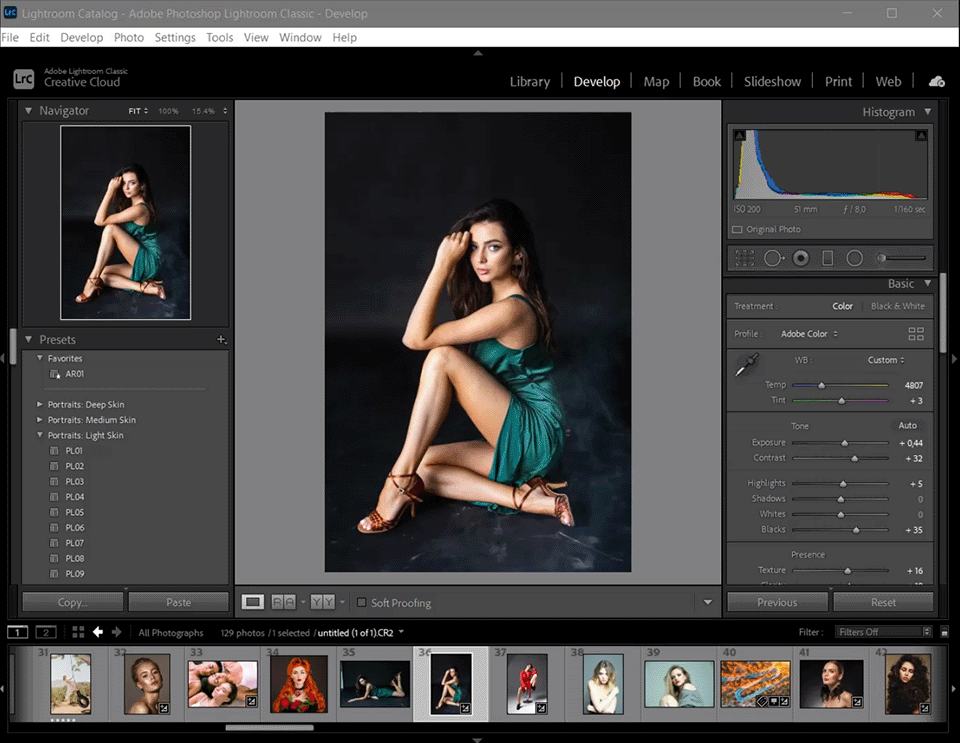
Task: Select filmstrip thumbnail 34 red-haired portrait
Action: tap(299, 684)
